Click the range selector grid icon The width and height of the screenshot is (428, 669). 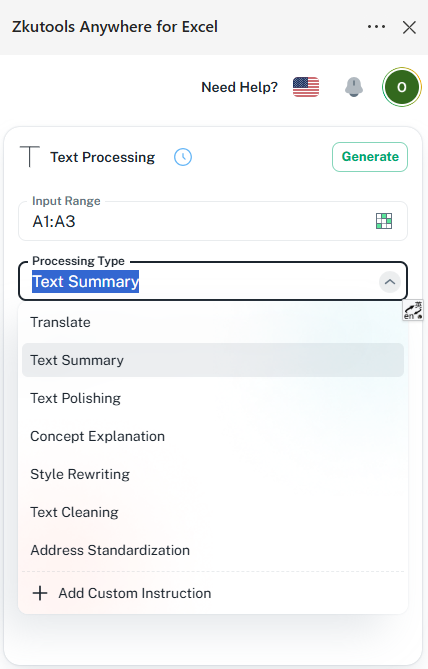(384, 221)
